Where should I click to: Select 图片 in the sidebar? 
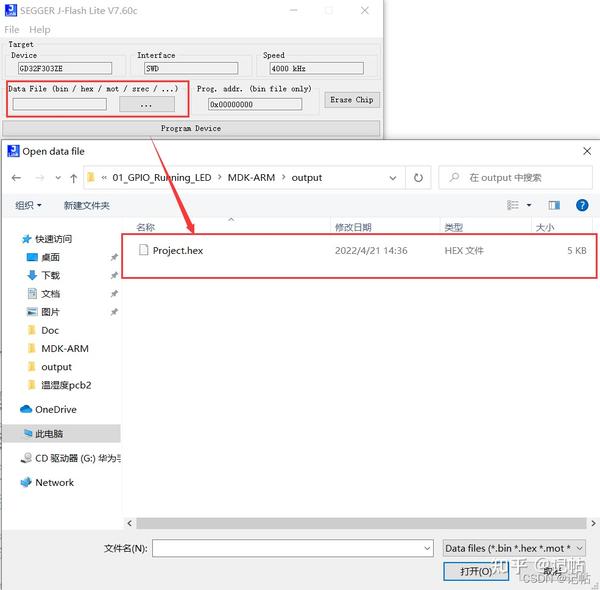(x=43, y=311)
